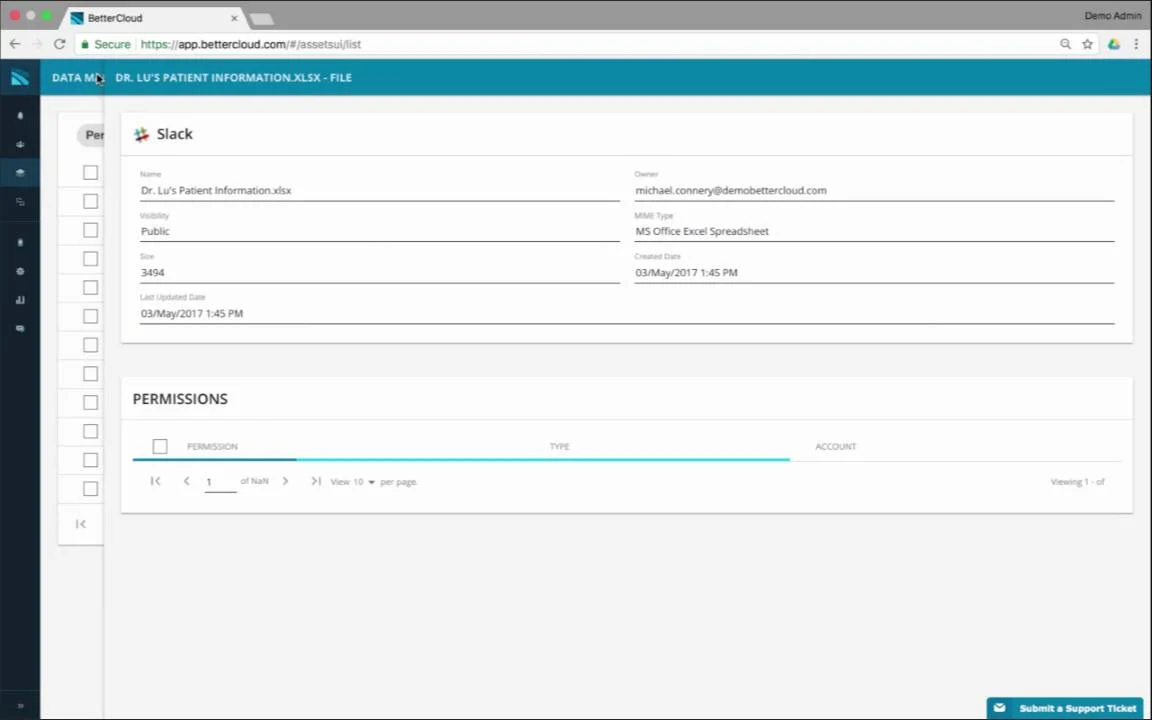
Task: Click the Visibility field showing Public
Action: click(380, 231)
